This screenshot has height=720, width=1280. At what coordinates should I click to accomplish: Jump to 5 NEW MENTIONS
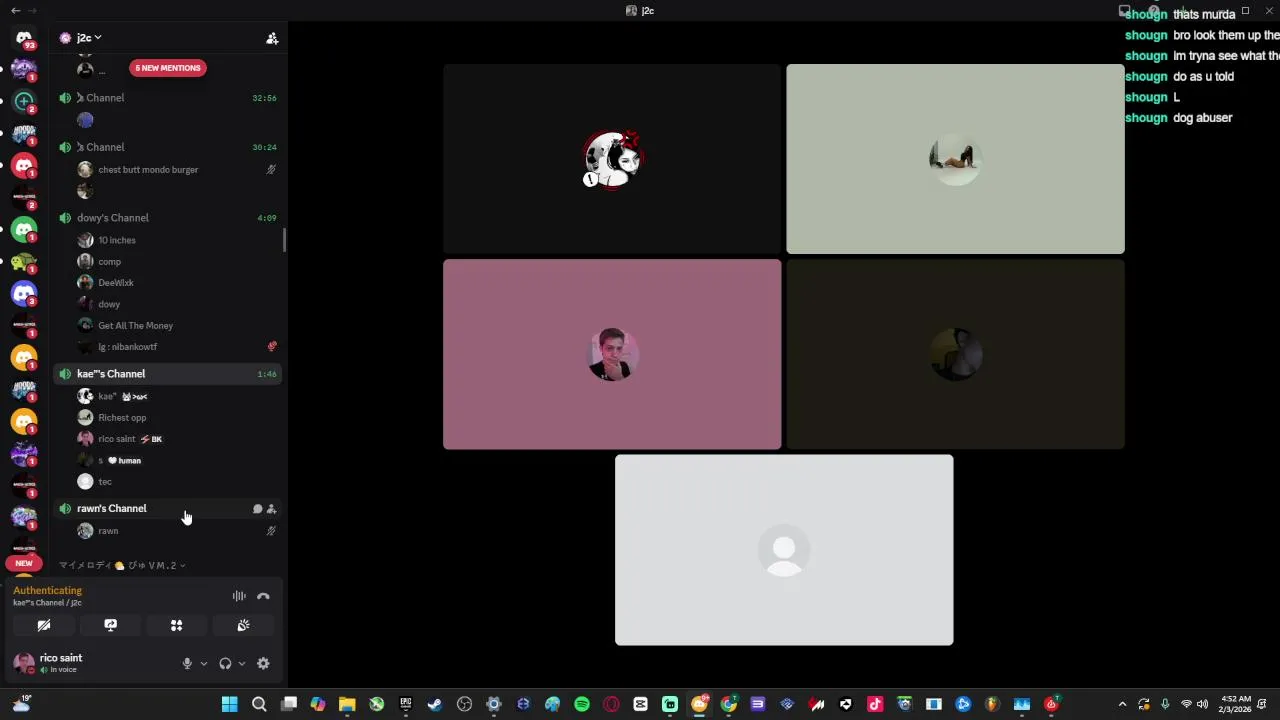168,68
